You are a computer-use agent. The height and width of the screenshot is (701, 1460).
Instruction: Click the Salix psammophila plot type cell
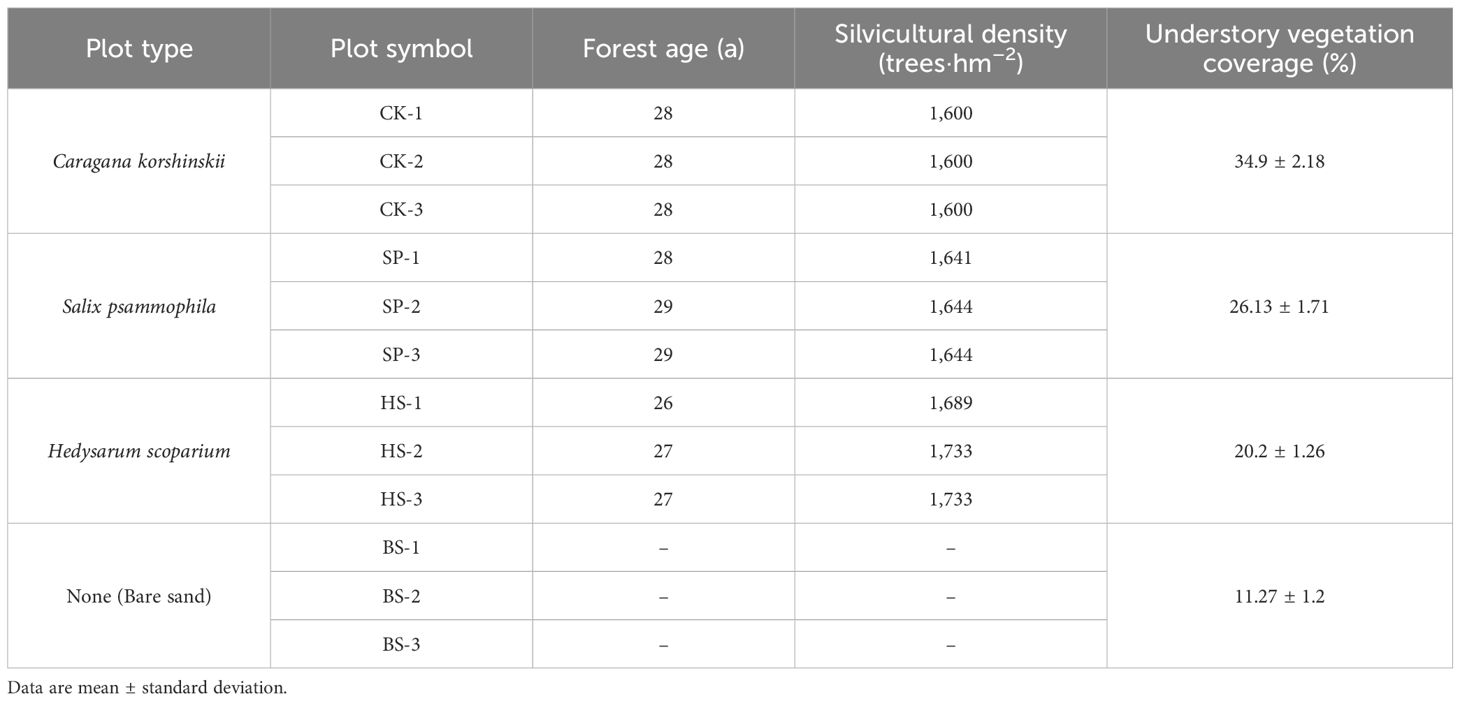click(139, 306)
